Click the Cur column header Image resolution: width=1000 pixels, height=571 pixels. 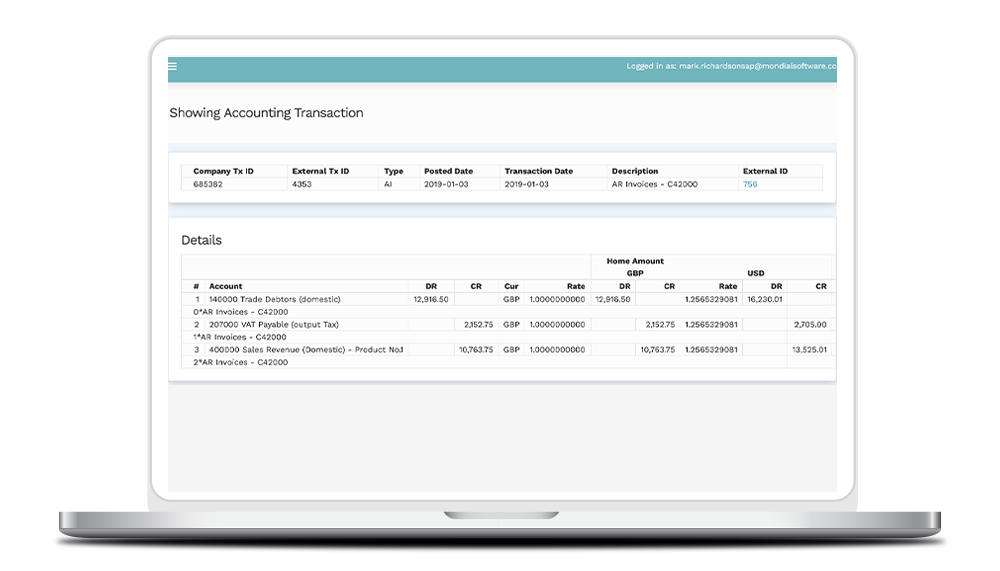[x=510, y=286]
